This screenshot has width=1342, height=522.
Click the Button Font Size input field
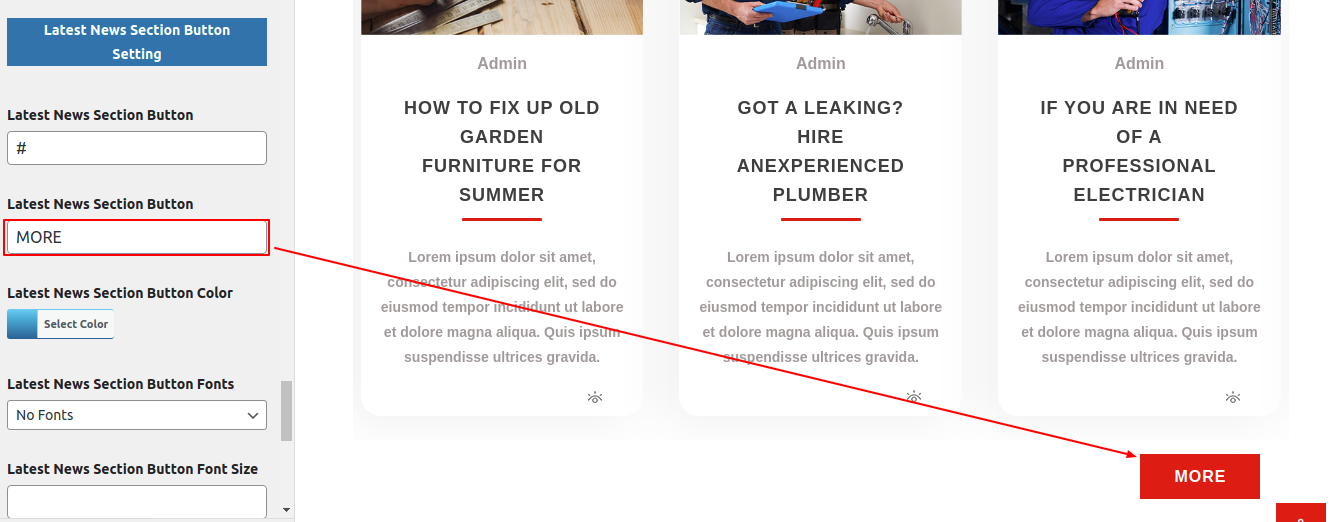[x=137, y=502]
